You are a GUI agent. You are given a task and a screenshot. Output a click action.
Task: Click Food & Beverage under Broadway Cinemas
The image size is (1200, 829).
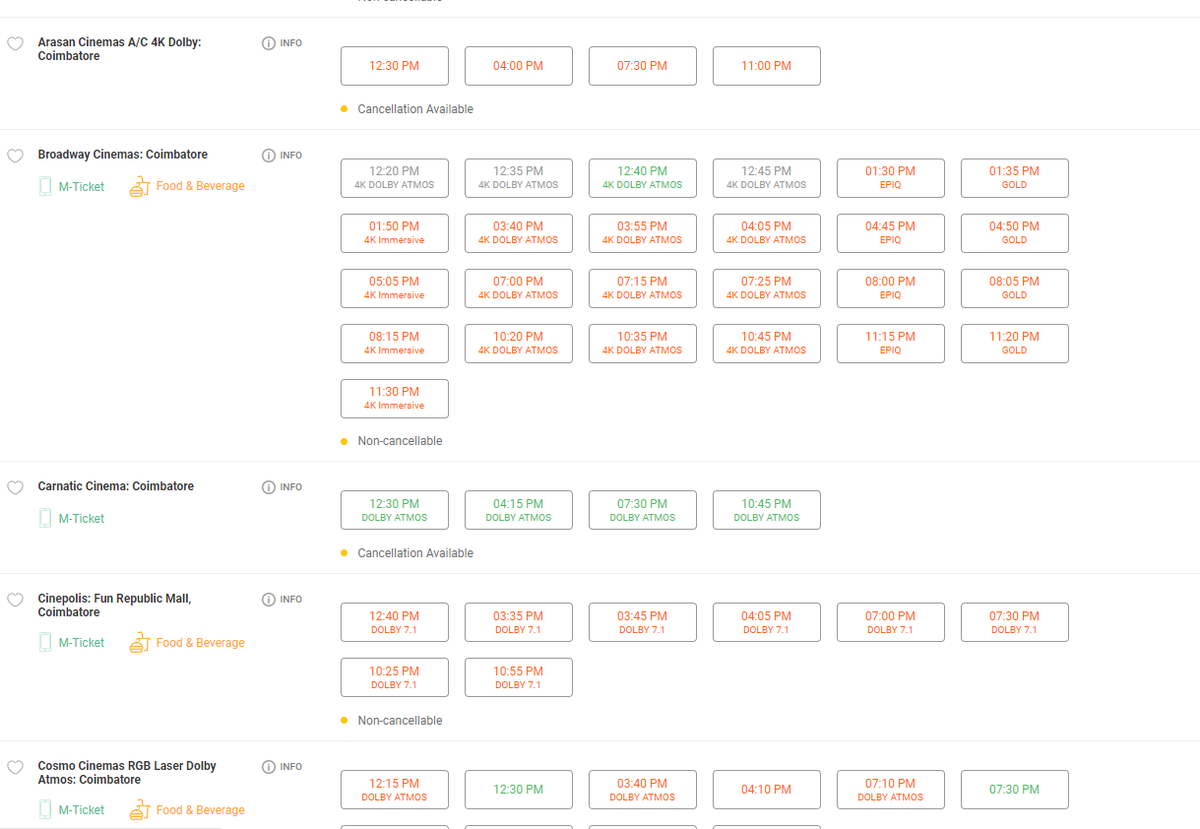187,186
